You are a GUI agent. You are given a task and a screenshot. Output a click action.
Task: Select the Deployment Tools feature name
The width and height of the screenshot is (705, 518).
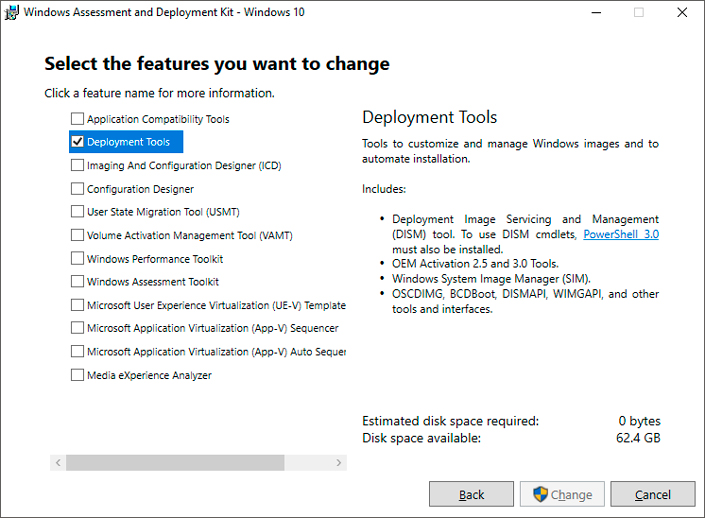129,142
